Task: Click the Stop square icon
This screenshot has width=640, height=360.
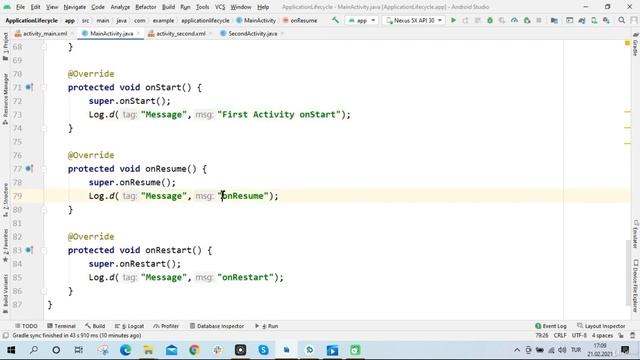Action: point(539,20)
